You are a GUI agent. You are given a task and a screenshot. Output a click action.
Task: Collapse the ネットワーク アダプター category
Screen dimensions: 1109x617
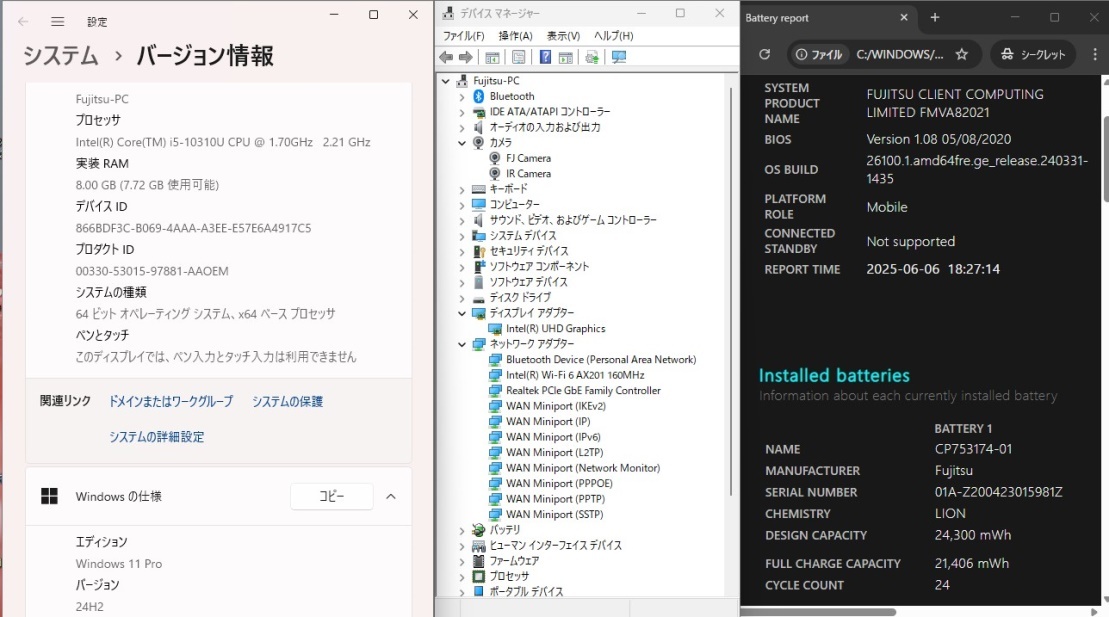coord(462,344)
